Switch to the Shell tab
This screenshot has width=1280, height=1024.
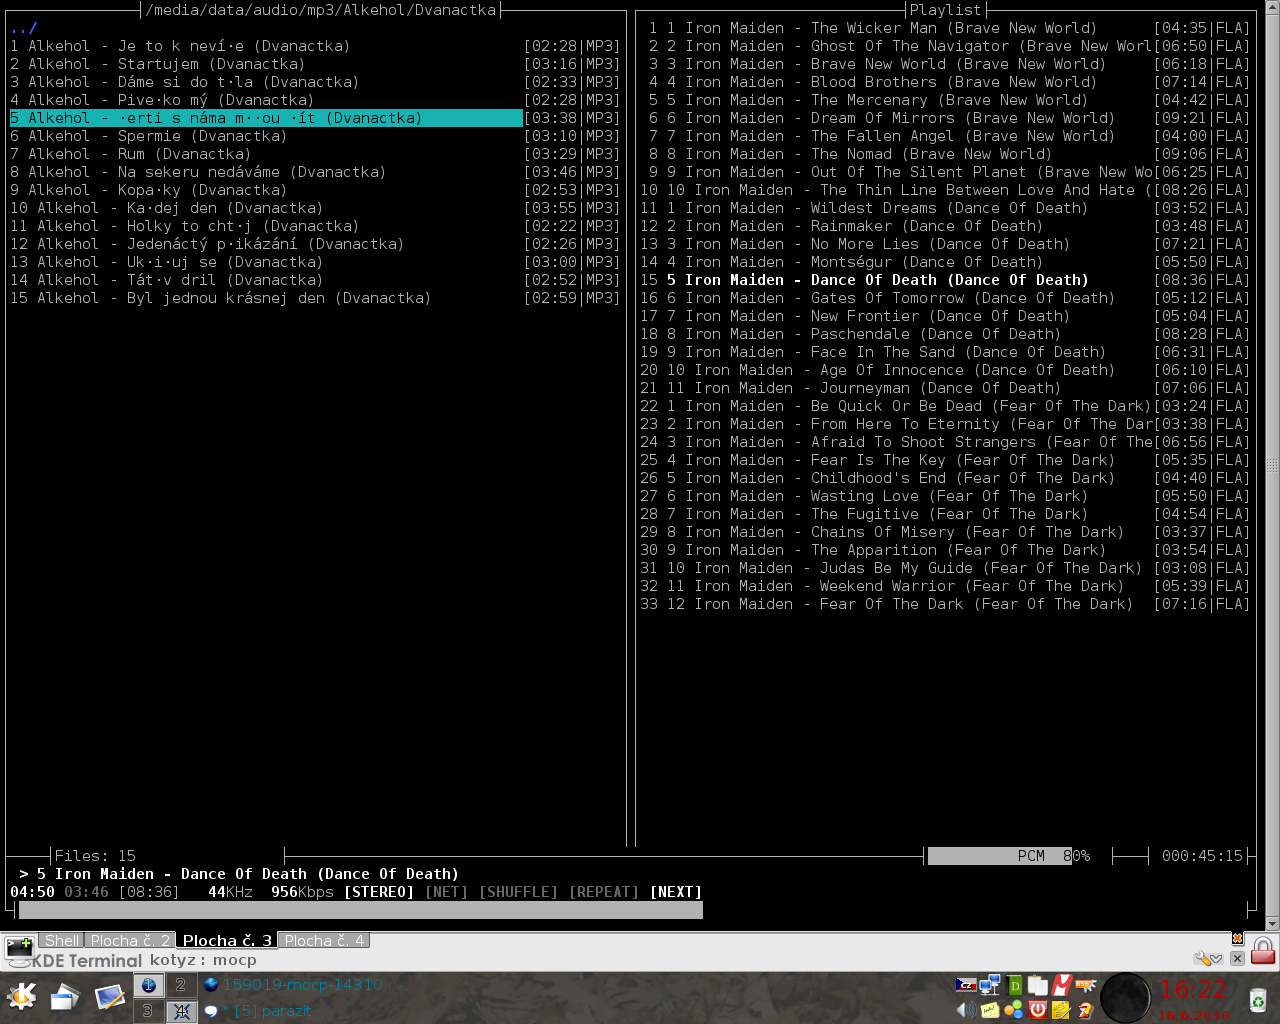(x=61, y=940)
